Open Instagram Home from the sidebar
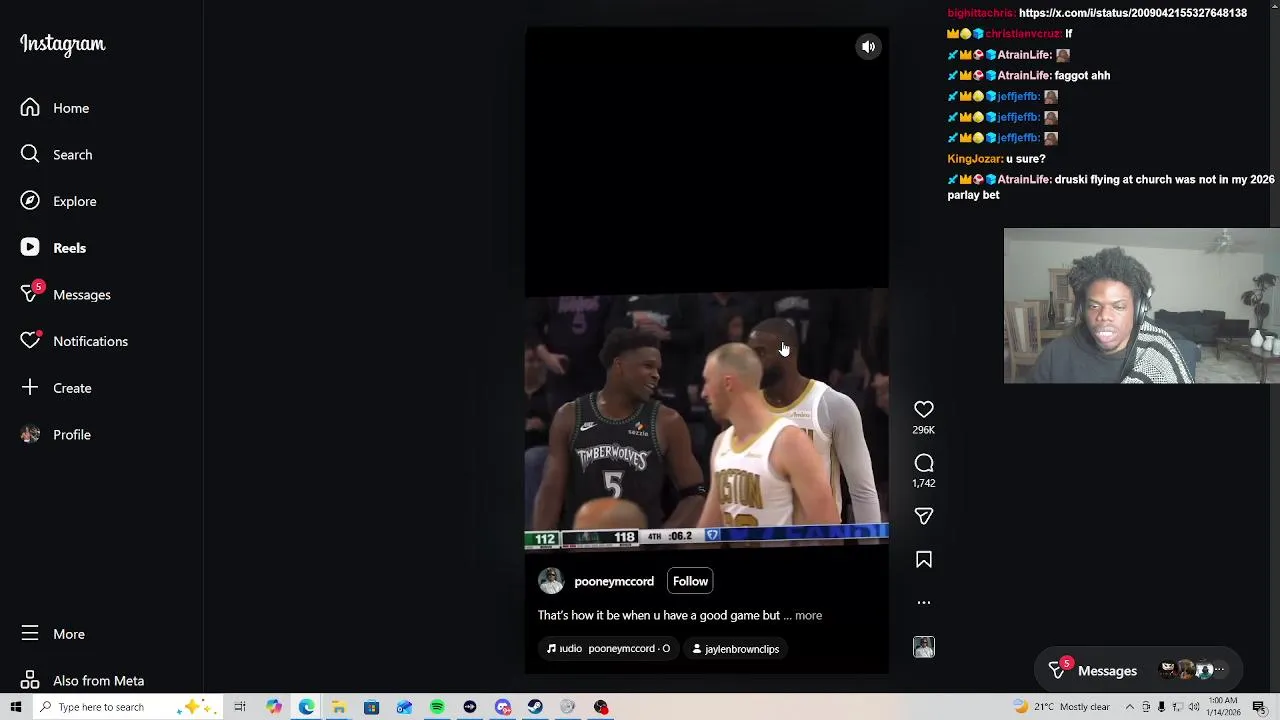 pos(55,108)
